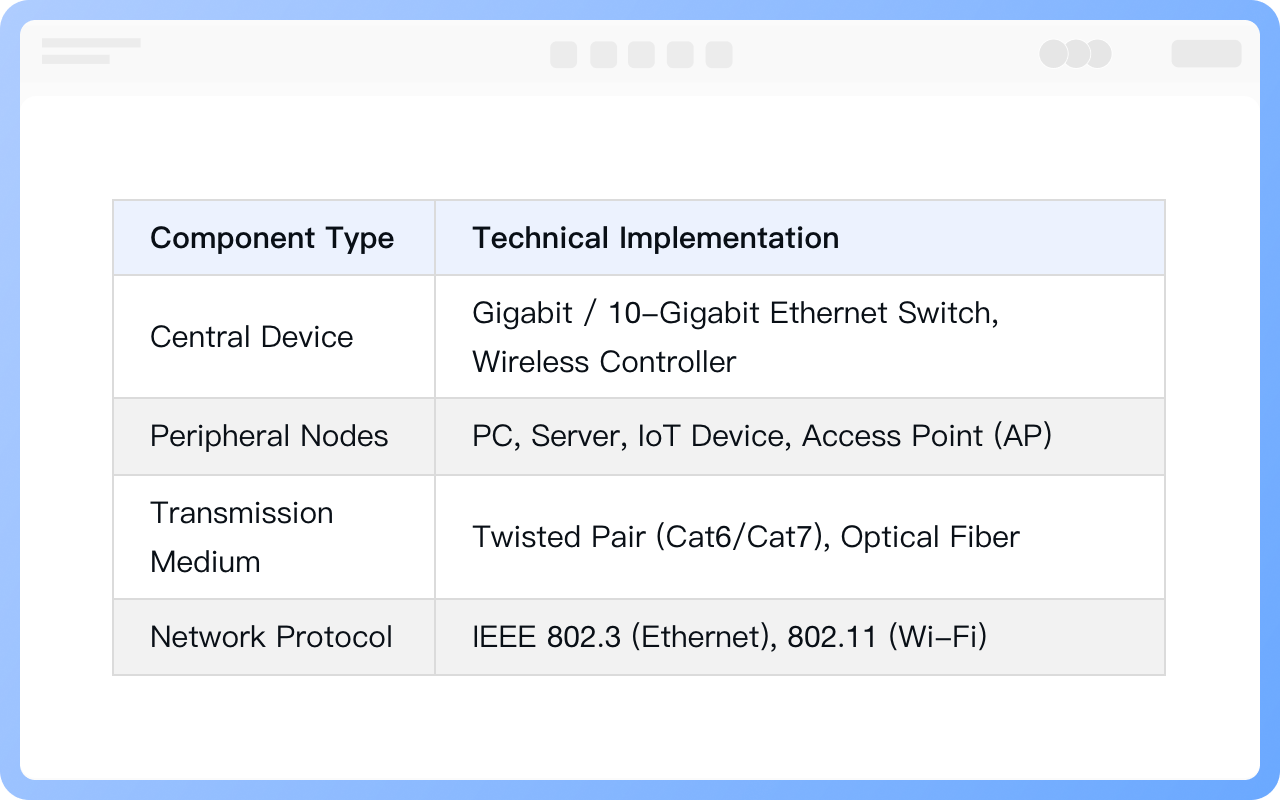Click the shorter subtitle placeholder bar
Viewport: 1280px width, 800px height.
point(76,60)
